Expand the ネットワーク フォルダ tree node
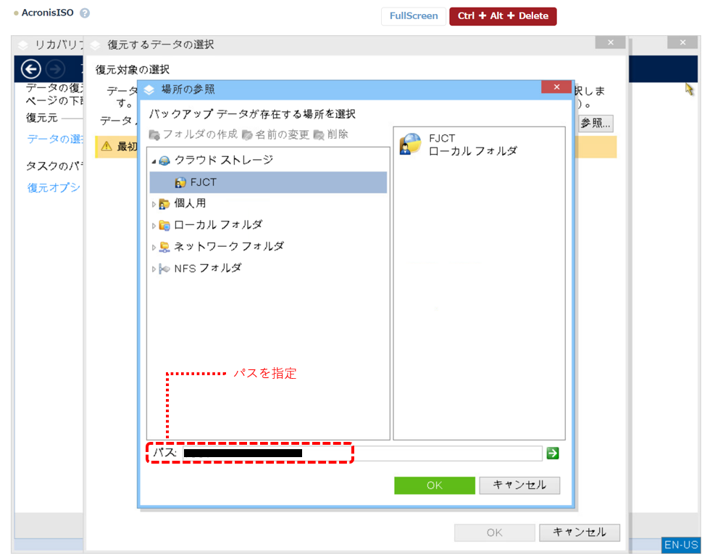704x554 pixels. coord(153,247)
